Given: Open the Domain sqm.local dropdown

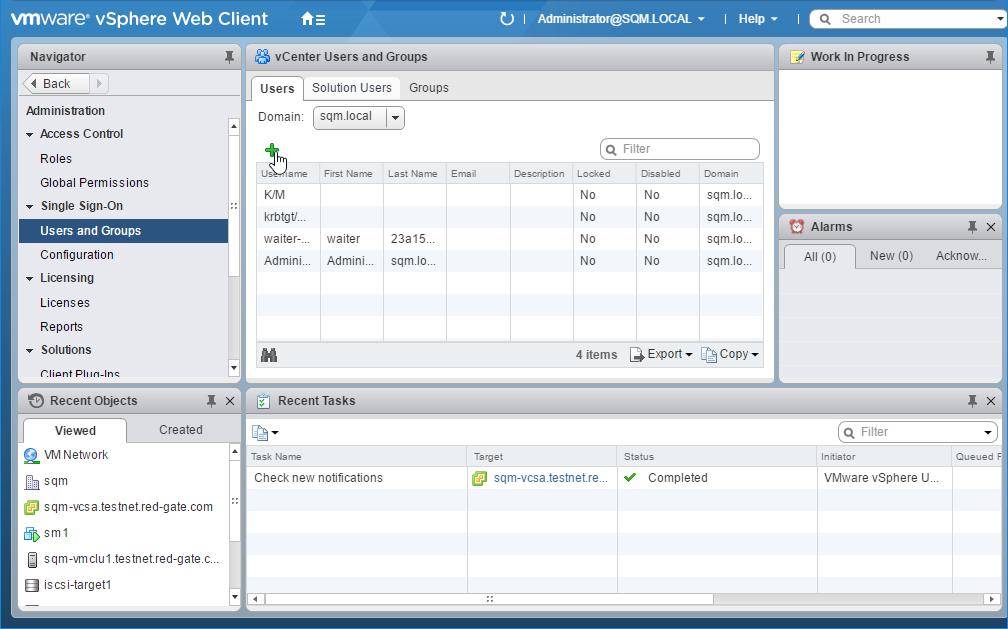Looking at the screenshot, I should [395, 118].
